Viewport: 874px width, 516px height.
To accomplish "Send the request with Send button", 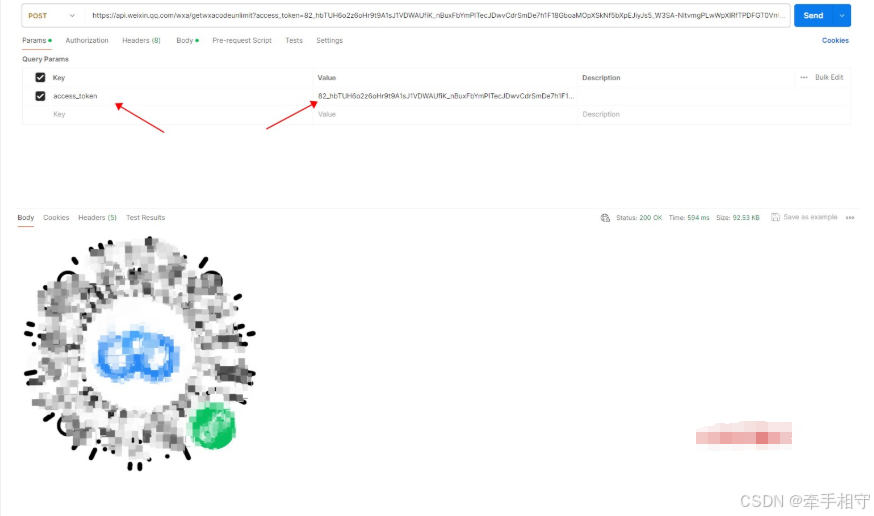I will tap(813, 16).
